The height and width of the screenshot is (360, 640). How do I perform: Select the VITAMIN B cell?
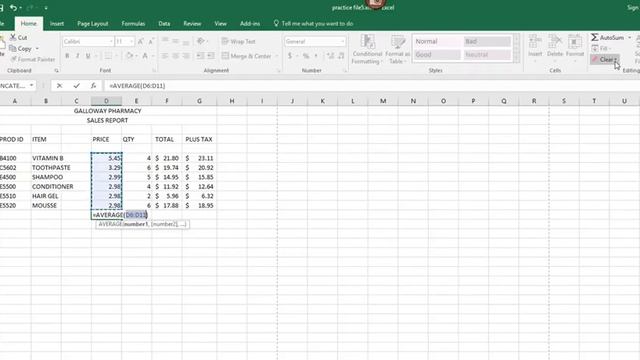coord(48,158)
